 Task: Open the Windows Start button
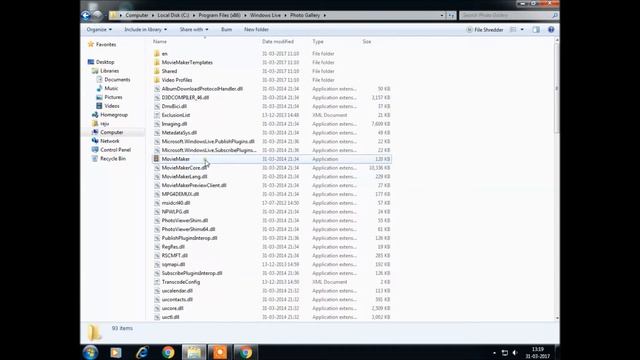click(91, 352)
